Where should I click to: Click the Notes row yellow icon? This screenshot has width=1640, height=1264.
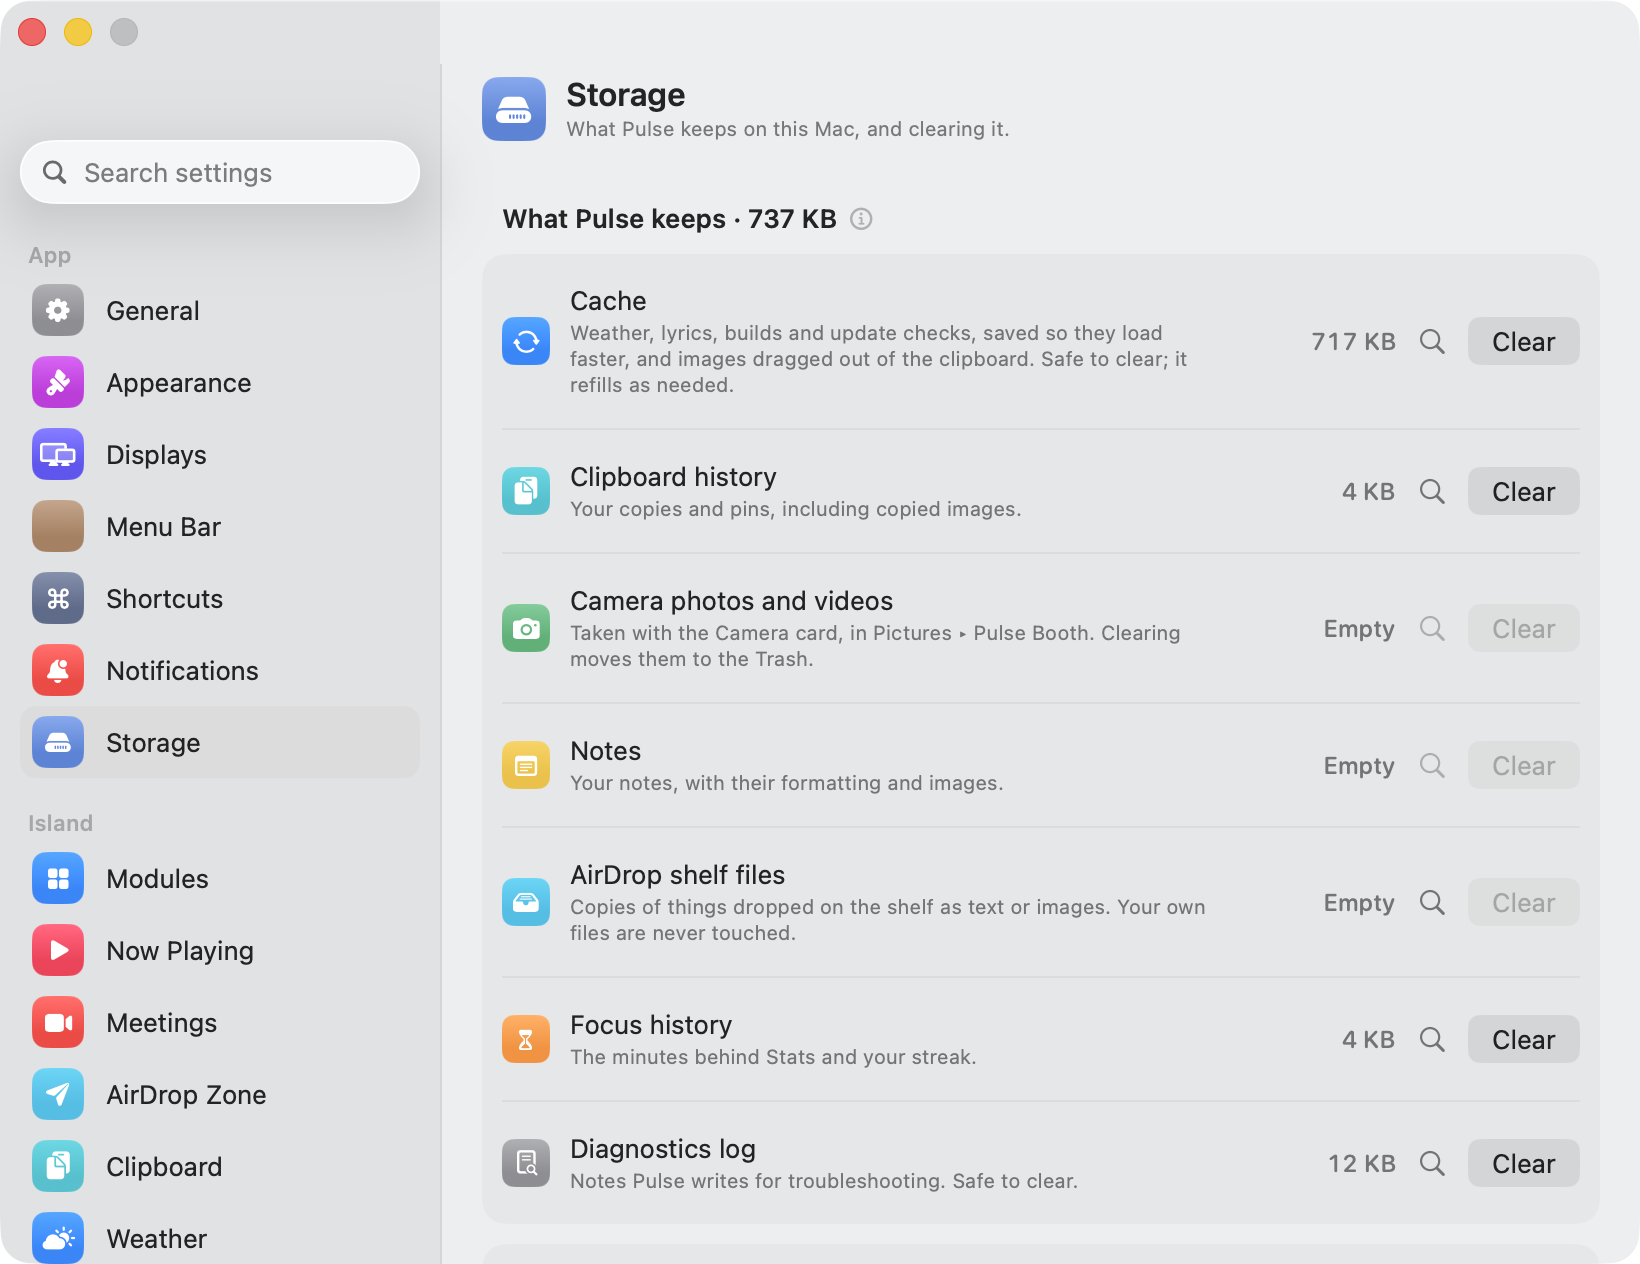click(526, 765)
